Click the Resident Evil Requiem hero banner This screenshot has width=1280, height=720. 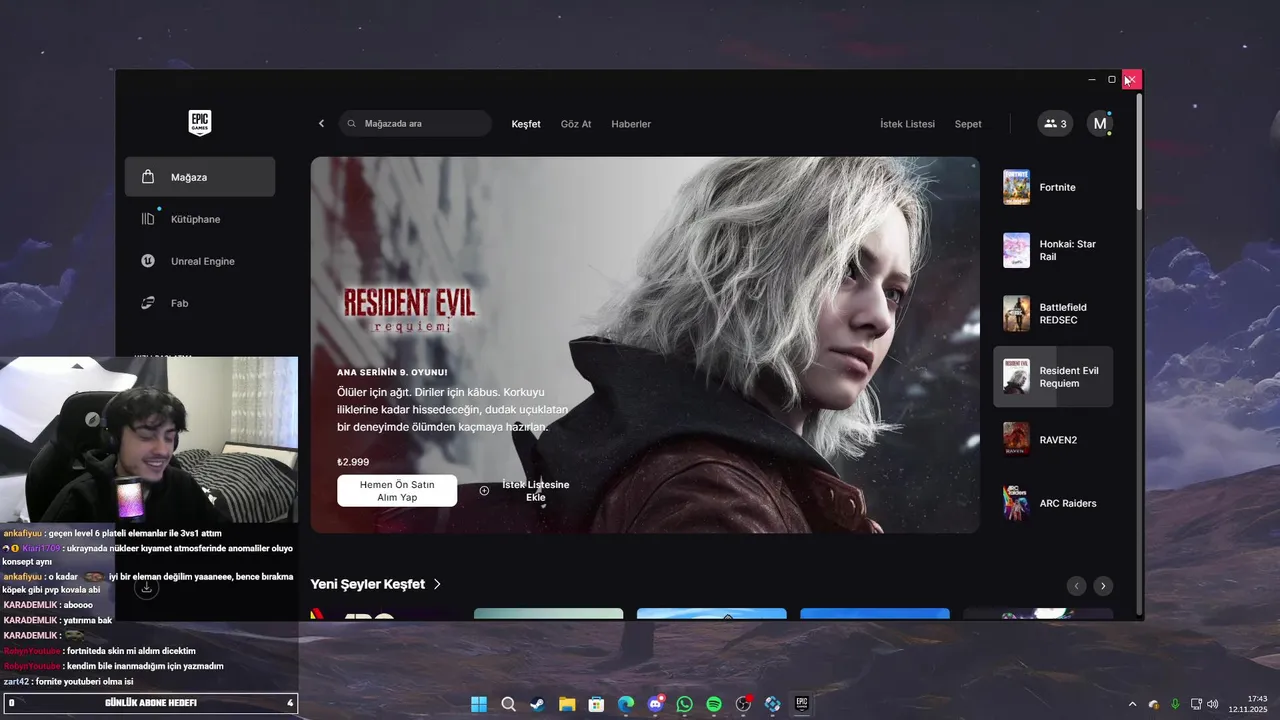pos(645,345)
